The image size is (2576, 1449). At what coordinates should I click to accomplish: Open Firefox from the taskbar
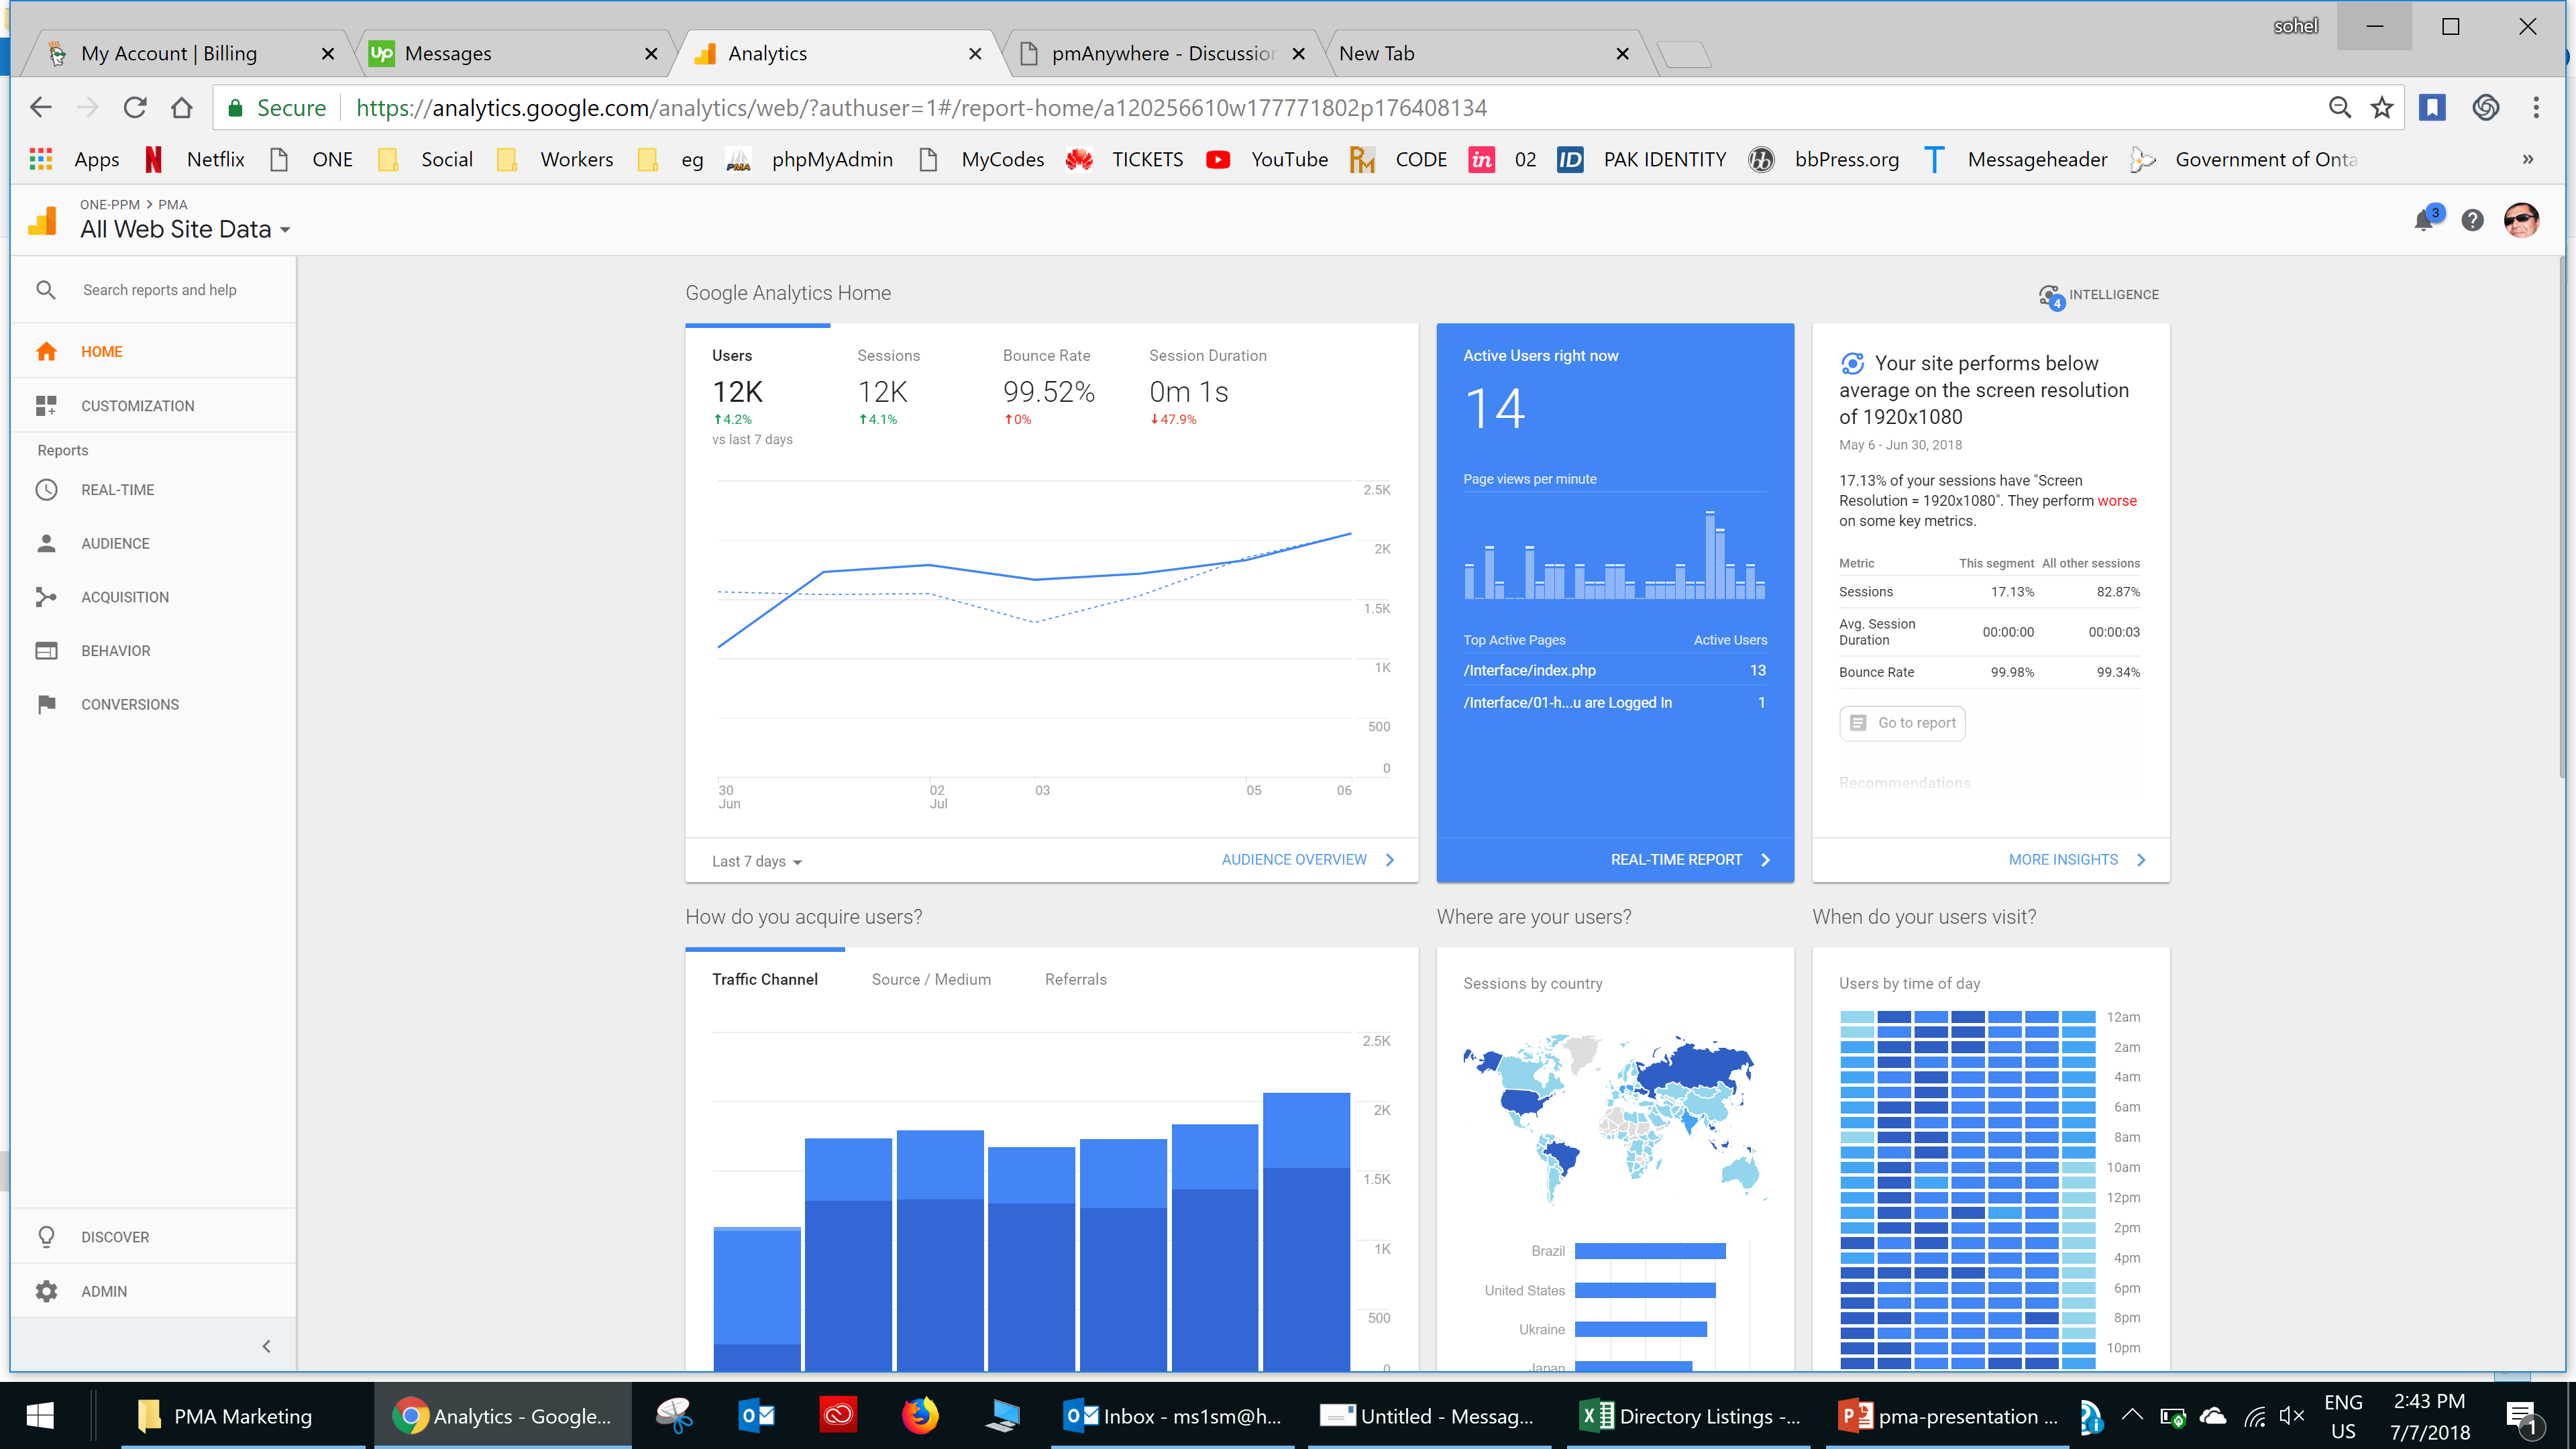point(919,1416)
